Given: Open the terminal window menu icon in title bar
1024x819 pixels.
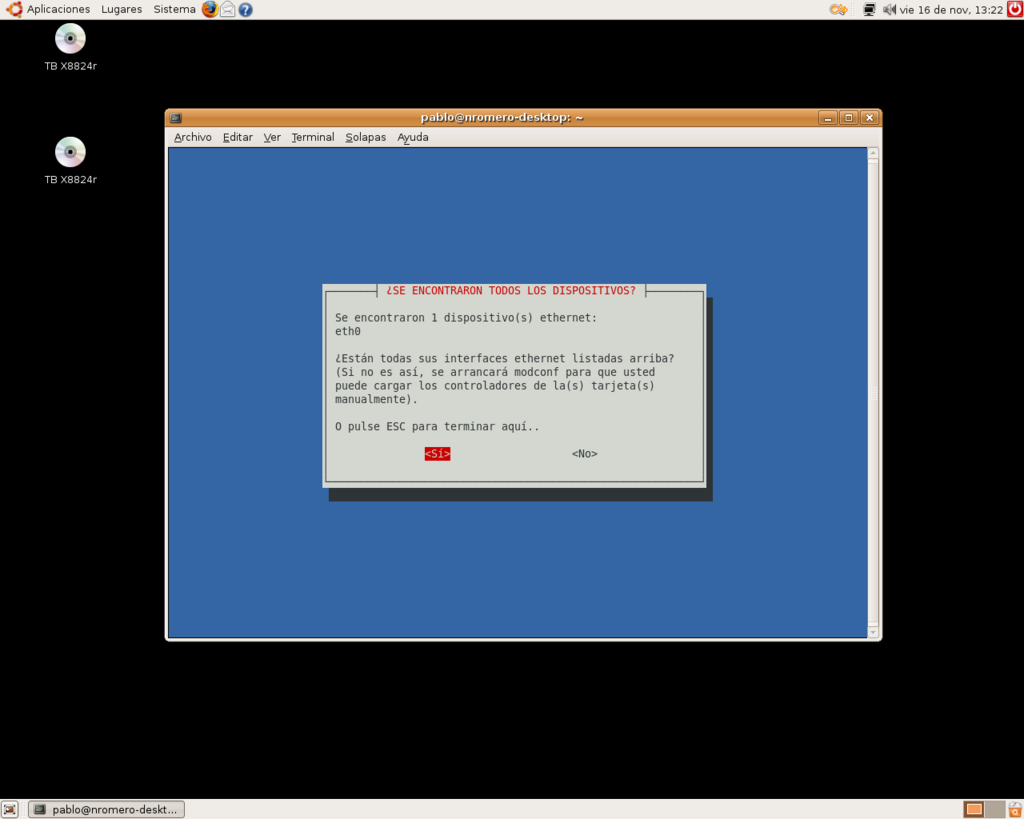Looking at the screenshot, I should coord(176,118).
